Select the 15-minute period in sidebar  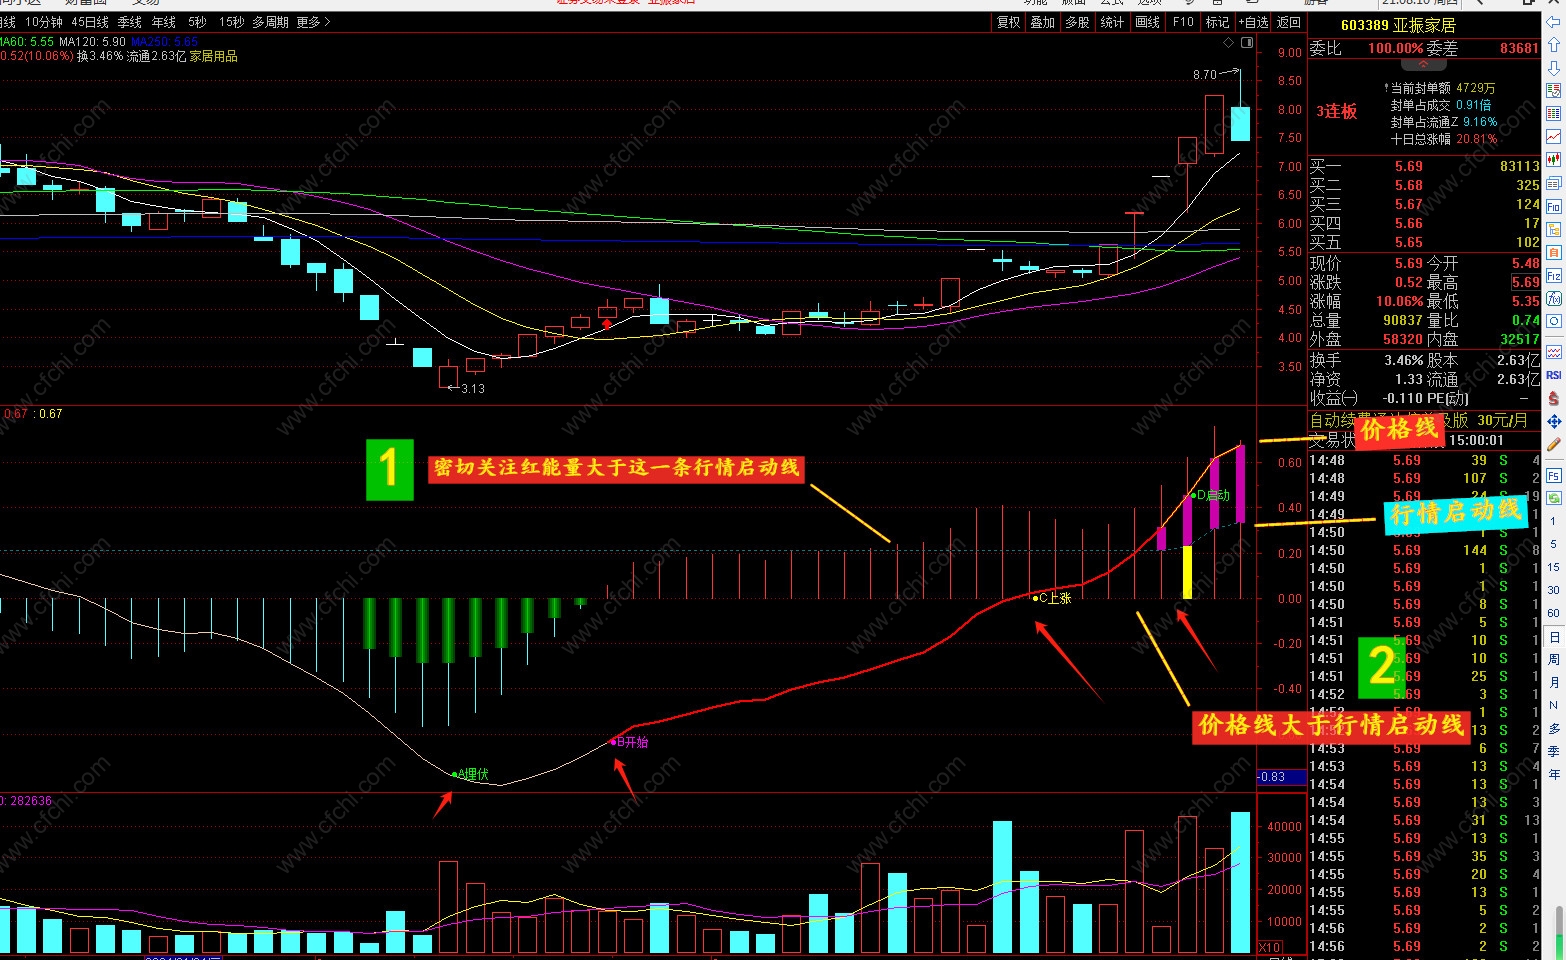1554,567
